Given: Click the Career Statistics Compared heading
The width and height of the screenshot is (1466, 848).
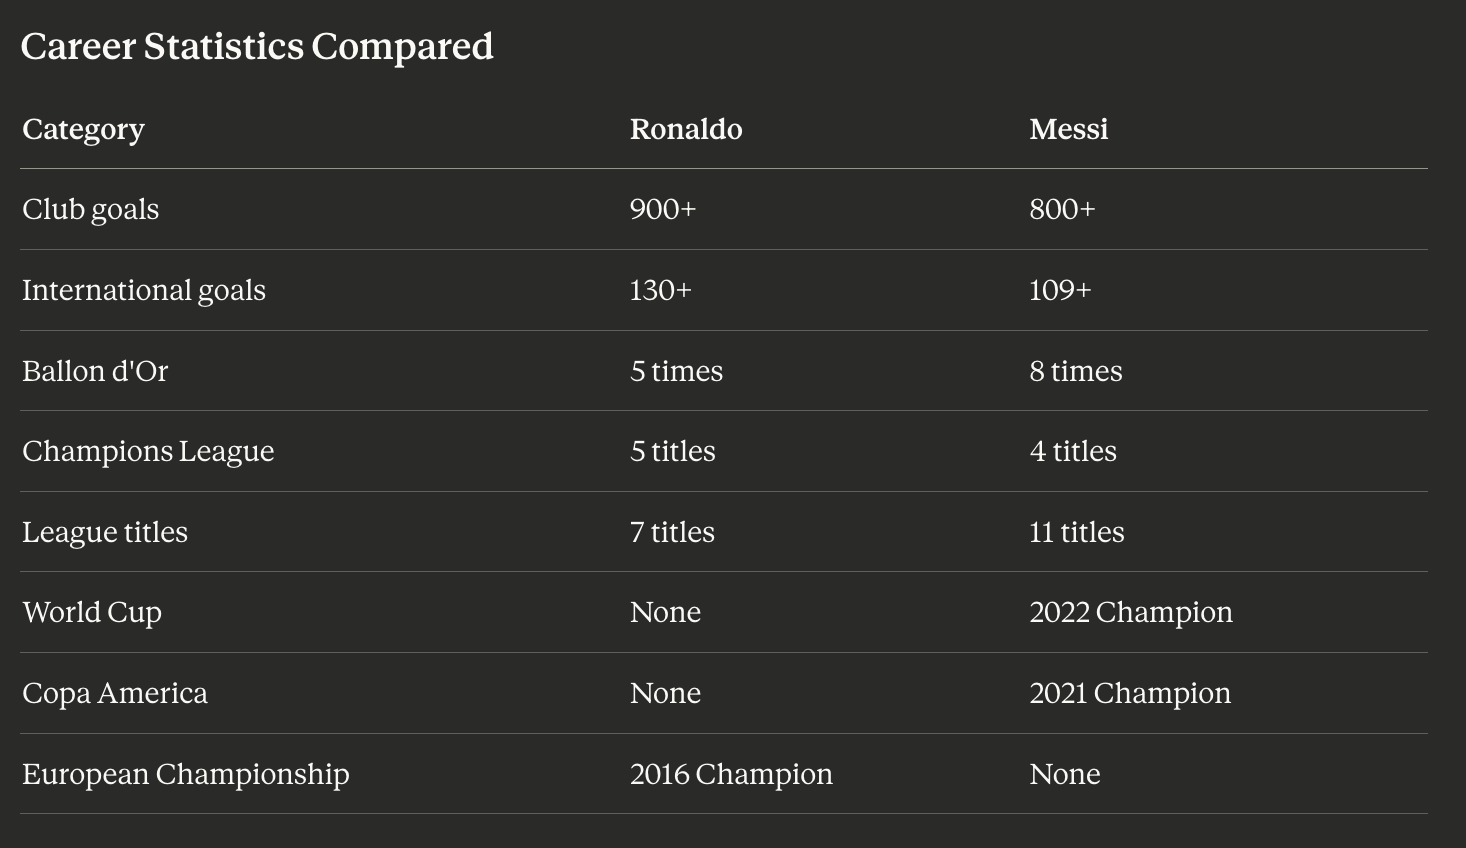Looking at the screenshot, I should tap(257, 47).
